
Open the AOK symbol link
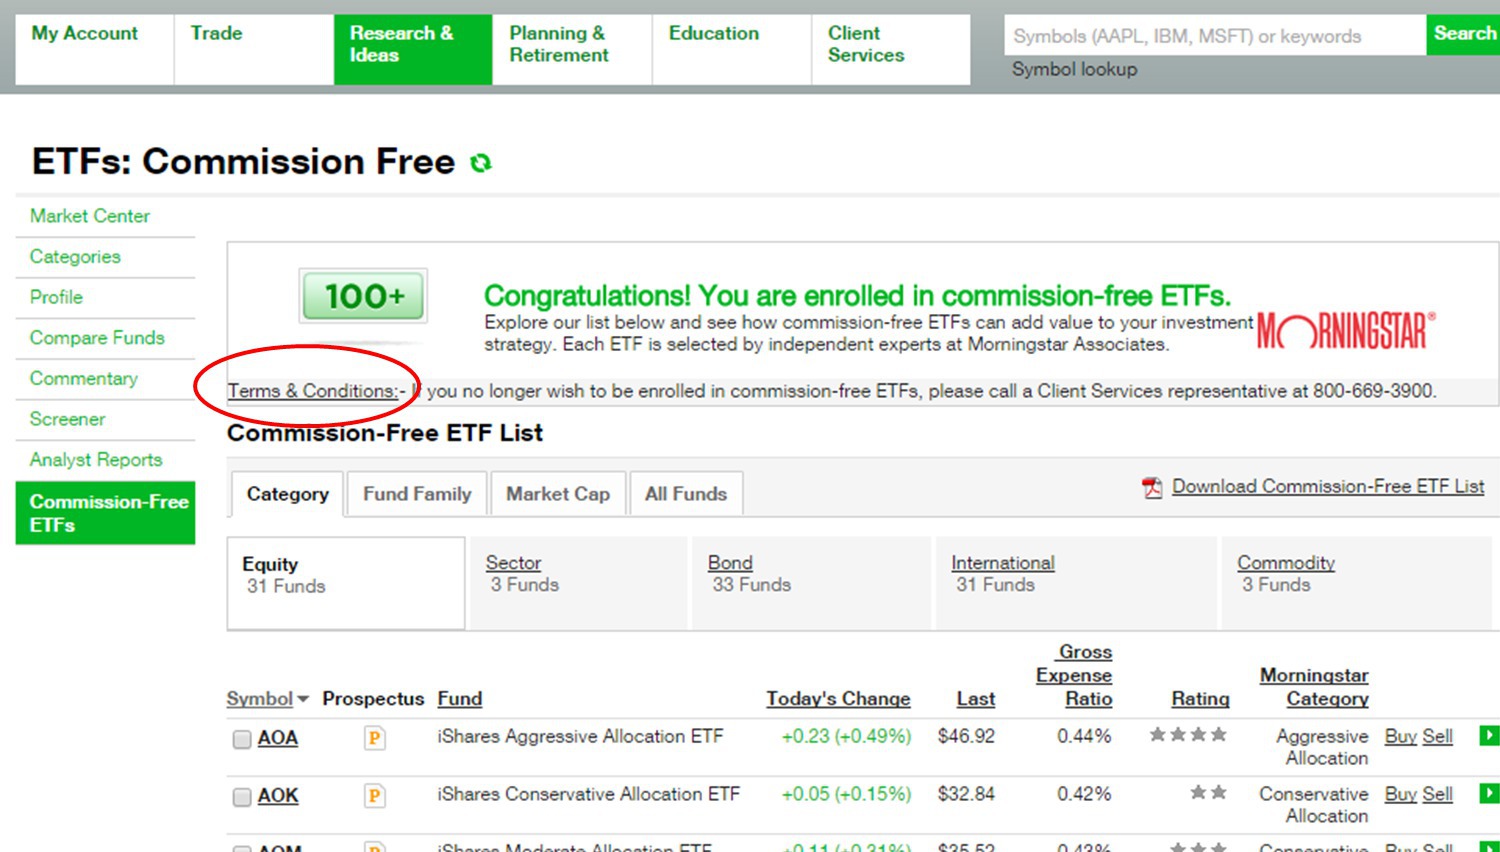click(278, 796)
